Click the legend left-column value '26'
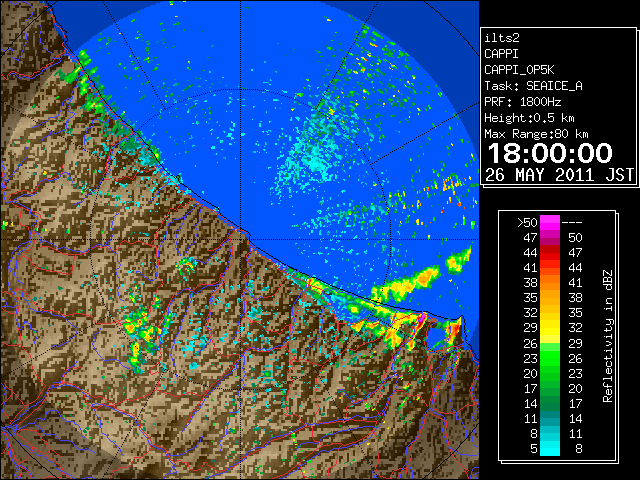Screen dimensions: 640x480 [531, 344]
